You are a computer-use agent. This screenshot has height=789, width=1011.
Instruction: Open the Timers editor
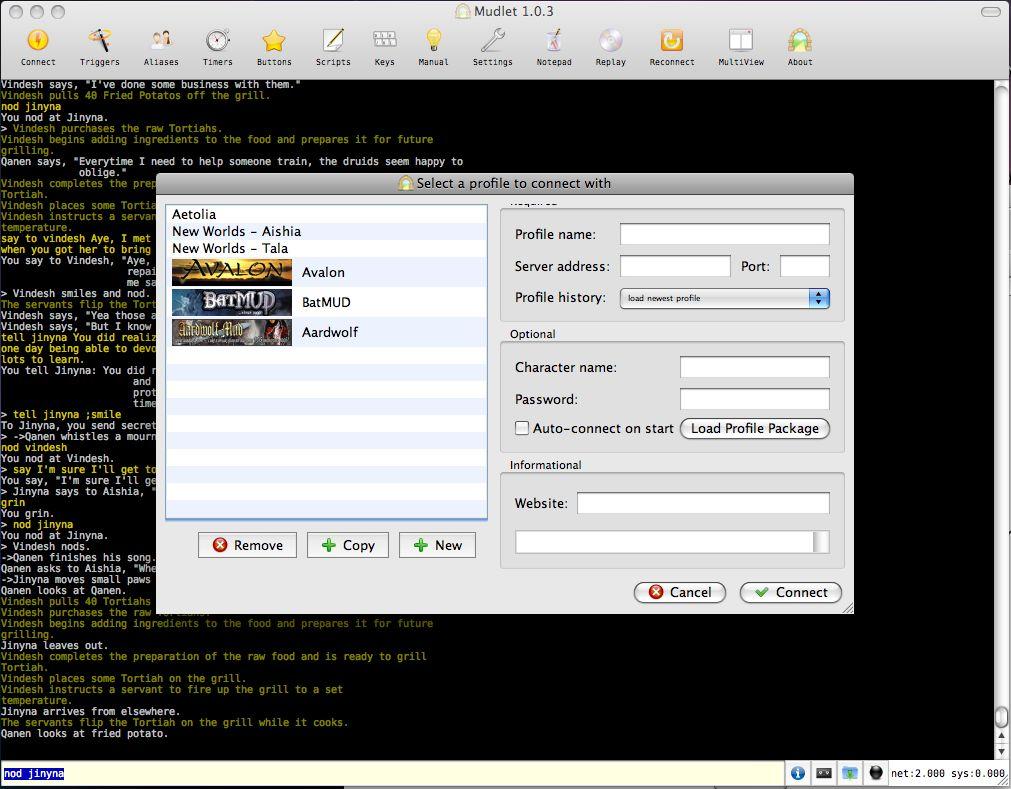(x=218, y=41)
